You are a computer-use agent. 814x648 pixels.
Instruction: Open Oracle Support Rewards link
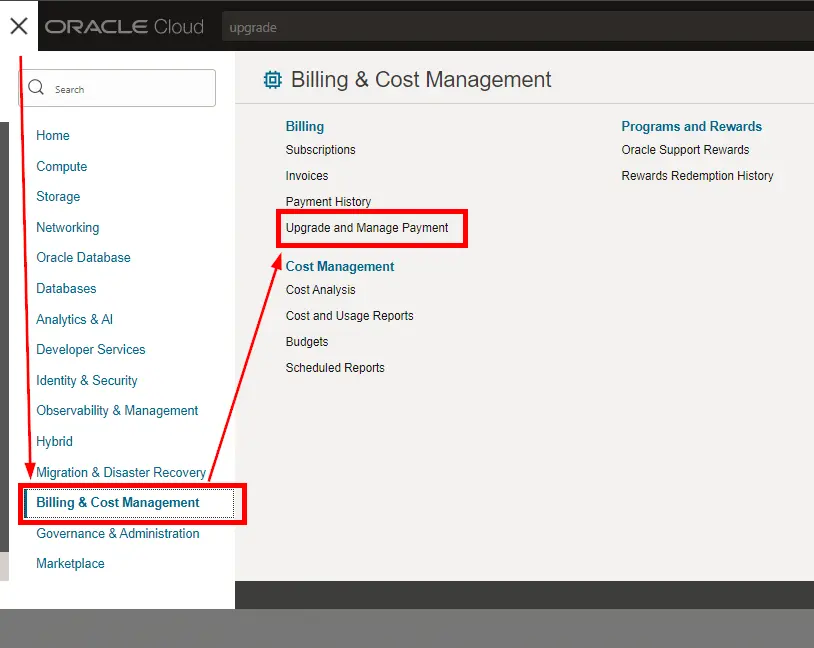(685, 150)
